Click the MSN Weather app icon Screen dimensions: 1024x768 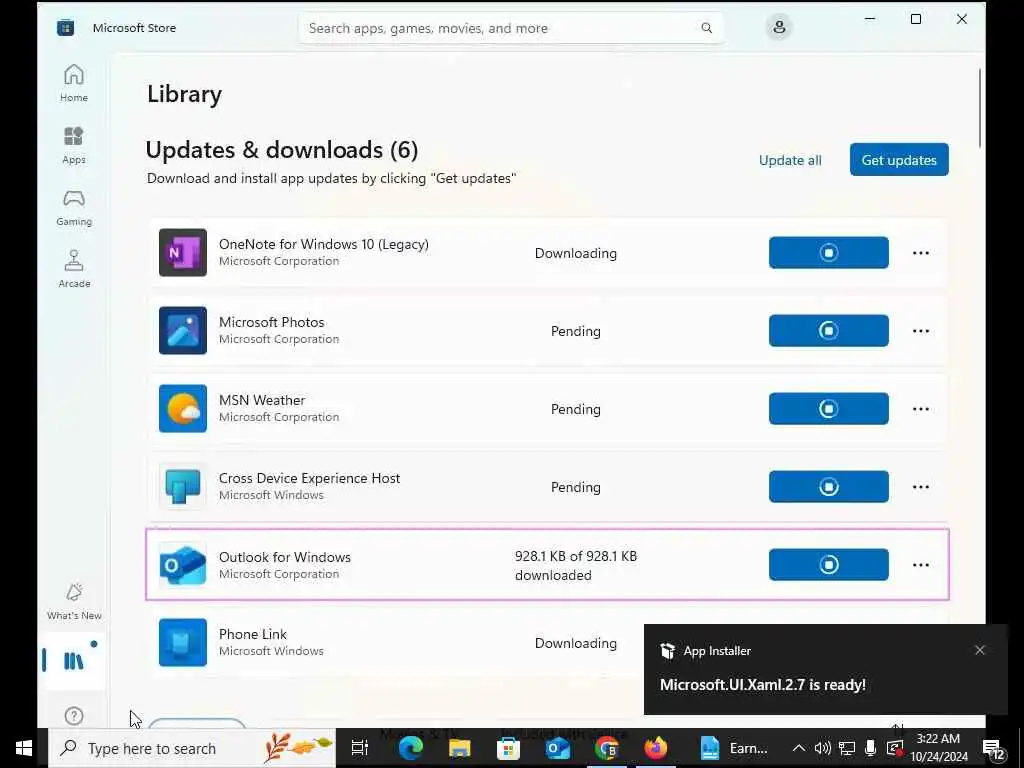(x=183, y=408)
